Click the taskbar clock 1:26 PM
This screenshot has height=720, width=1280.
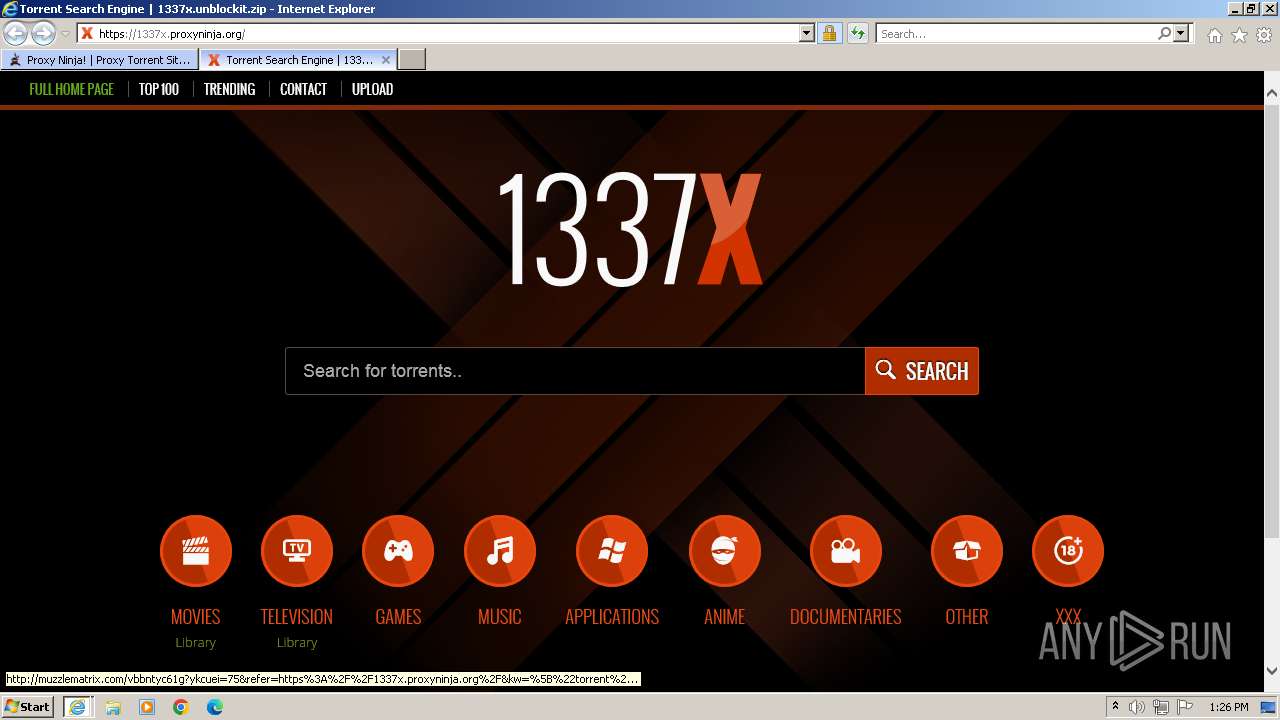[1229, 707]
